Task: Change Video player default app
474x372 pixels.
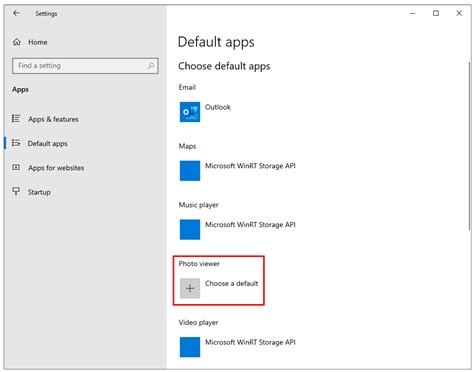Action: 238,347
